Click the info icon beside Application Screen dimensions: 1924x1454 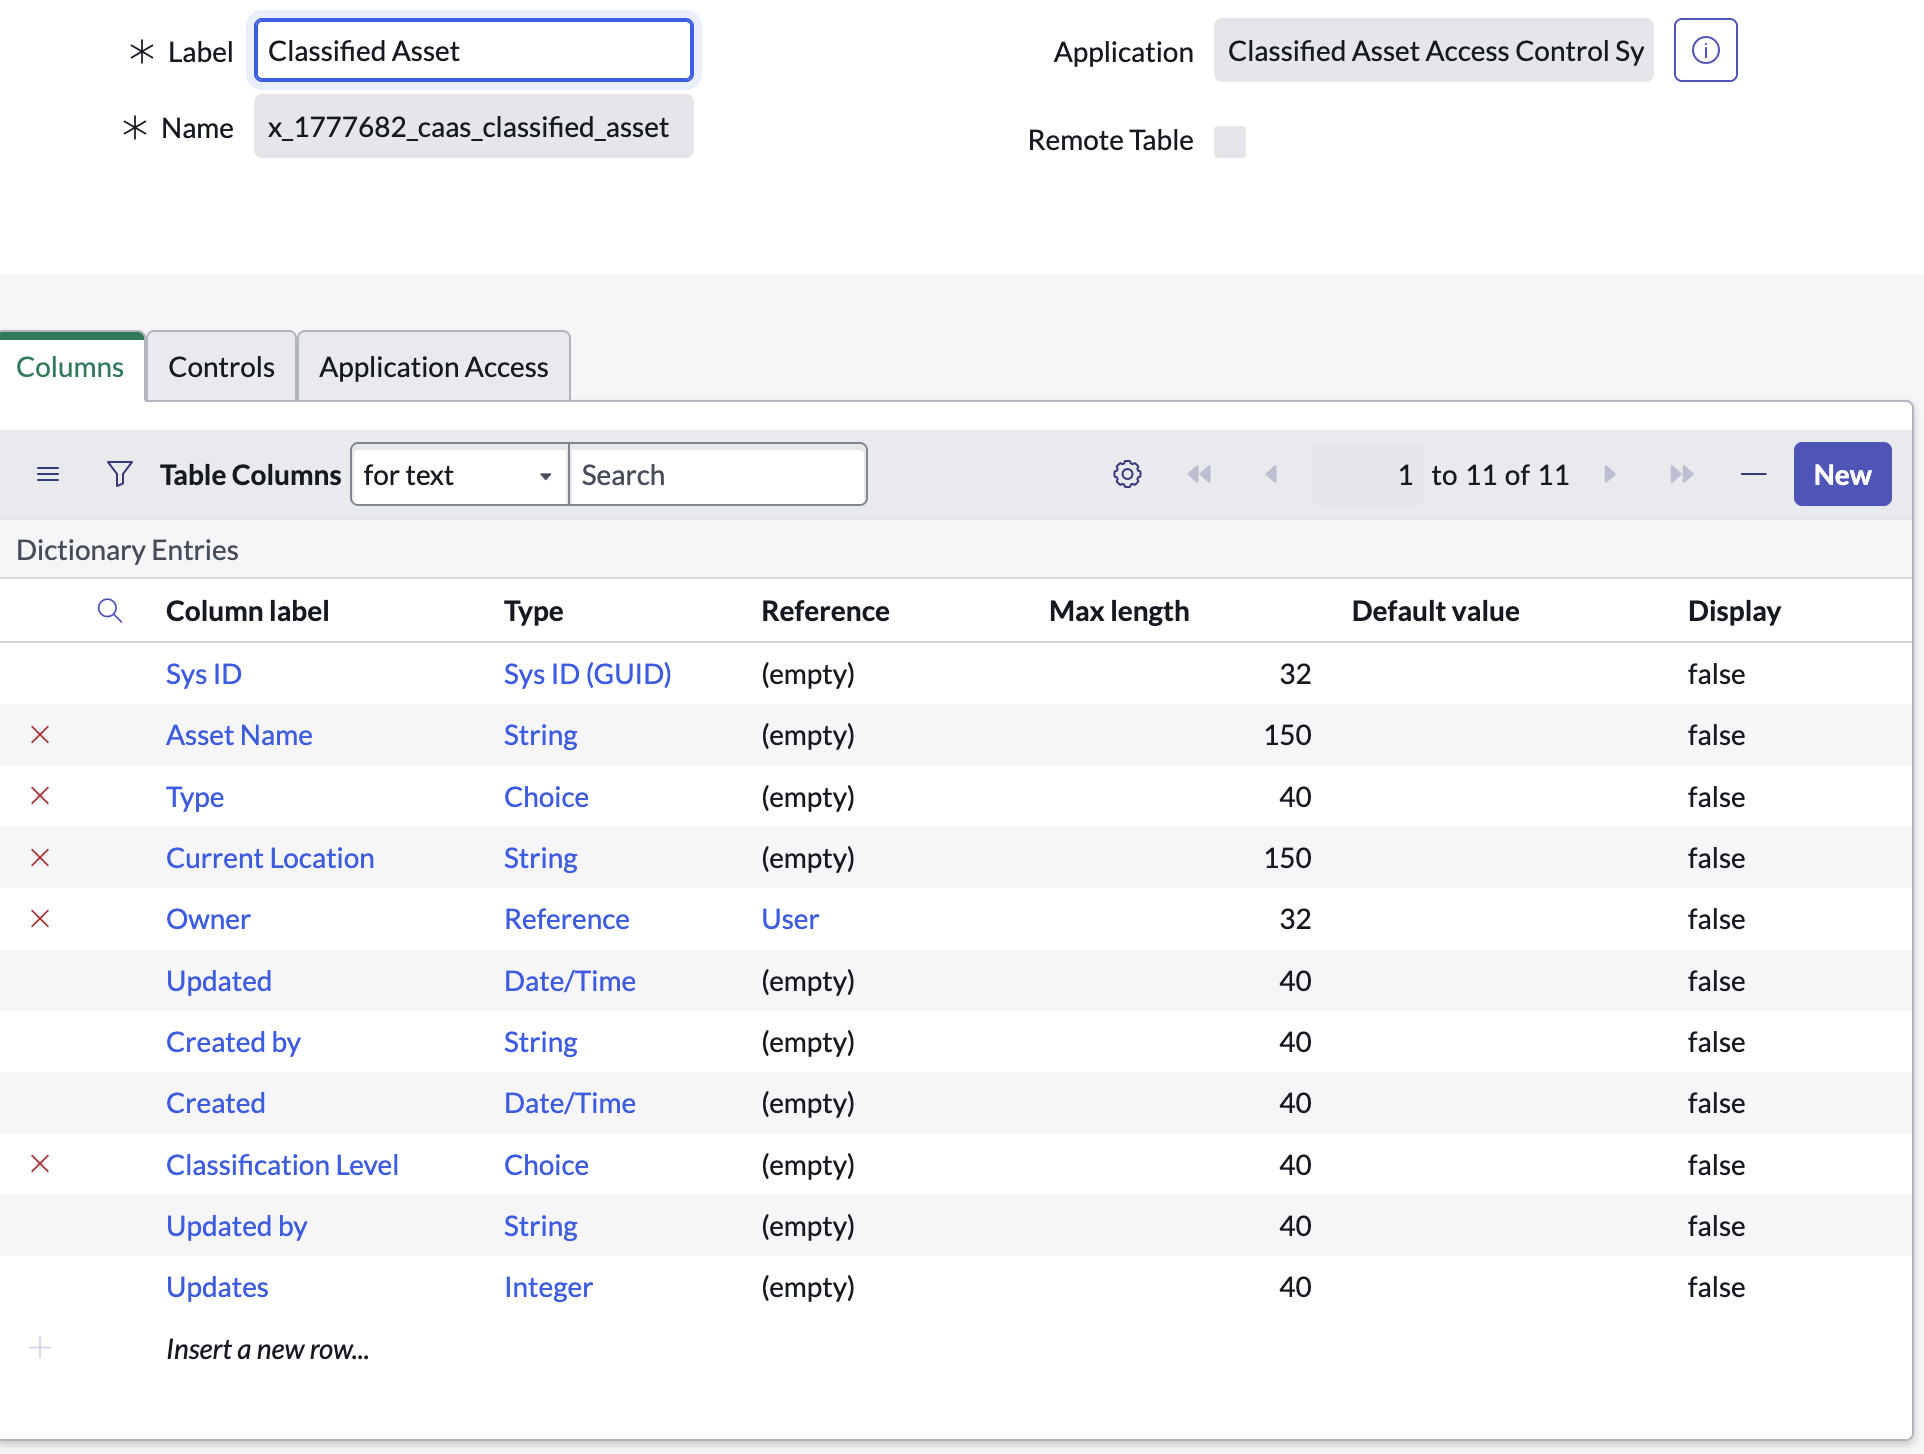1704,50
